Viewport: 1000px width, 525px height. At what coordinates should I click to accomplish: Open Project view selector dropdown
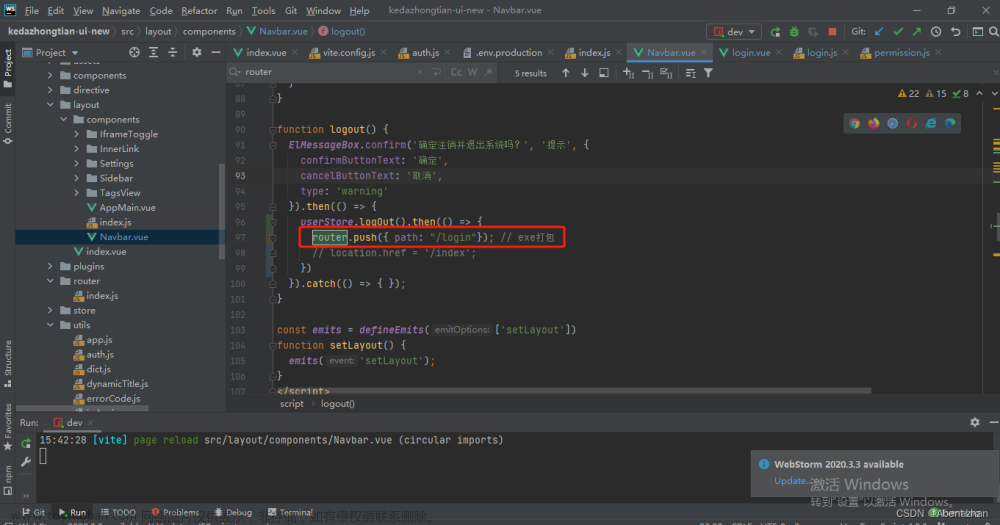pos(50,52)
